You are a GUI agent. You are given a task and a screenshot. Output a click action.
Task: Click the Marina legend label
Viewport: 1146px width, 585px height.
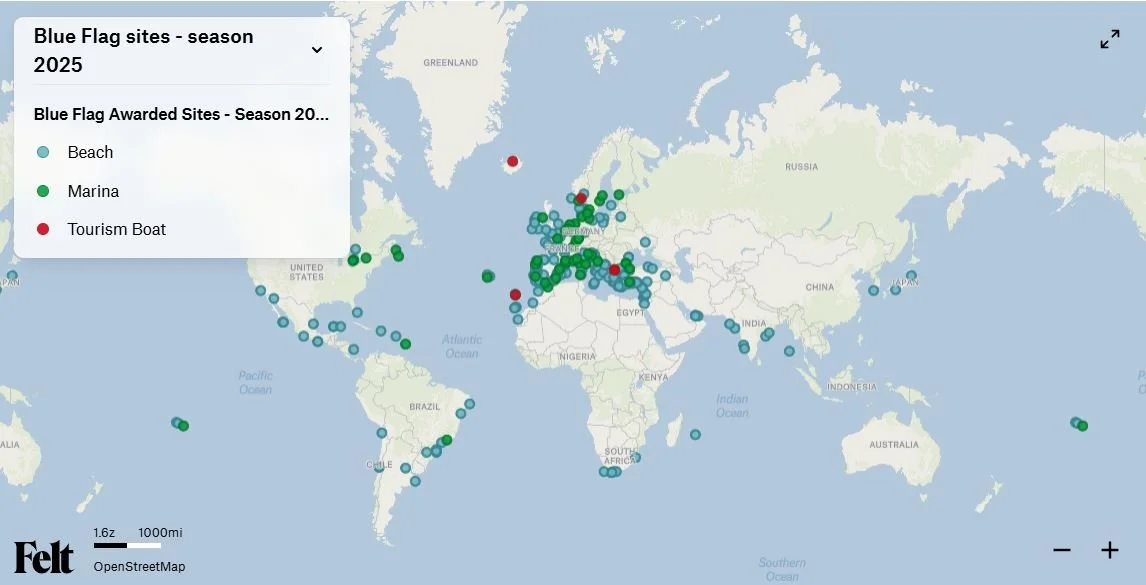pyautogui.click(x=93, y=191)
